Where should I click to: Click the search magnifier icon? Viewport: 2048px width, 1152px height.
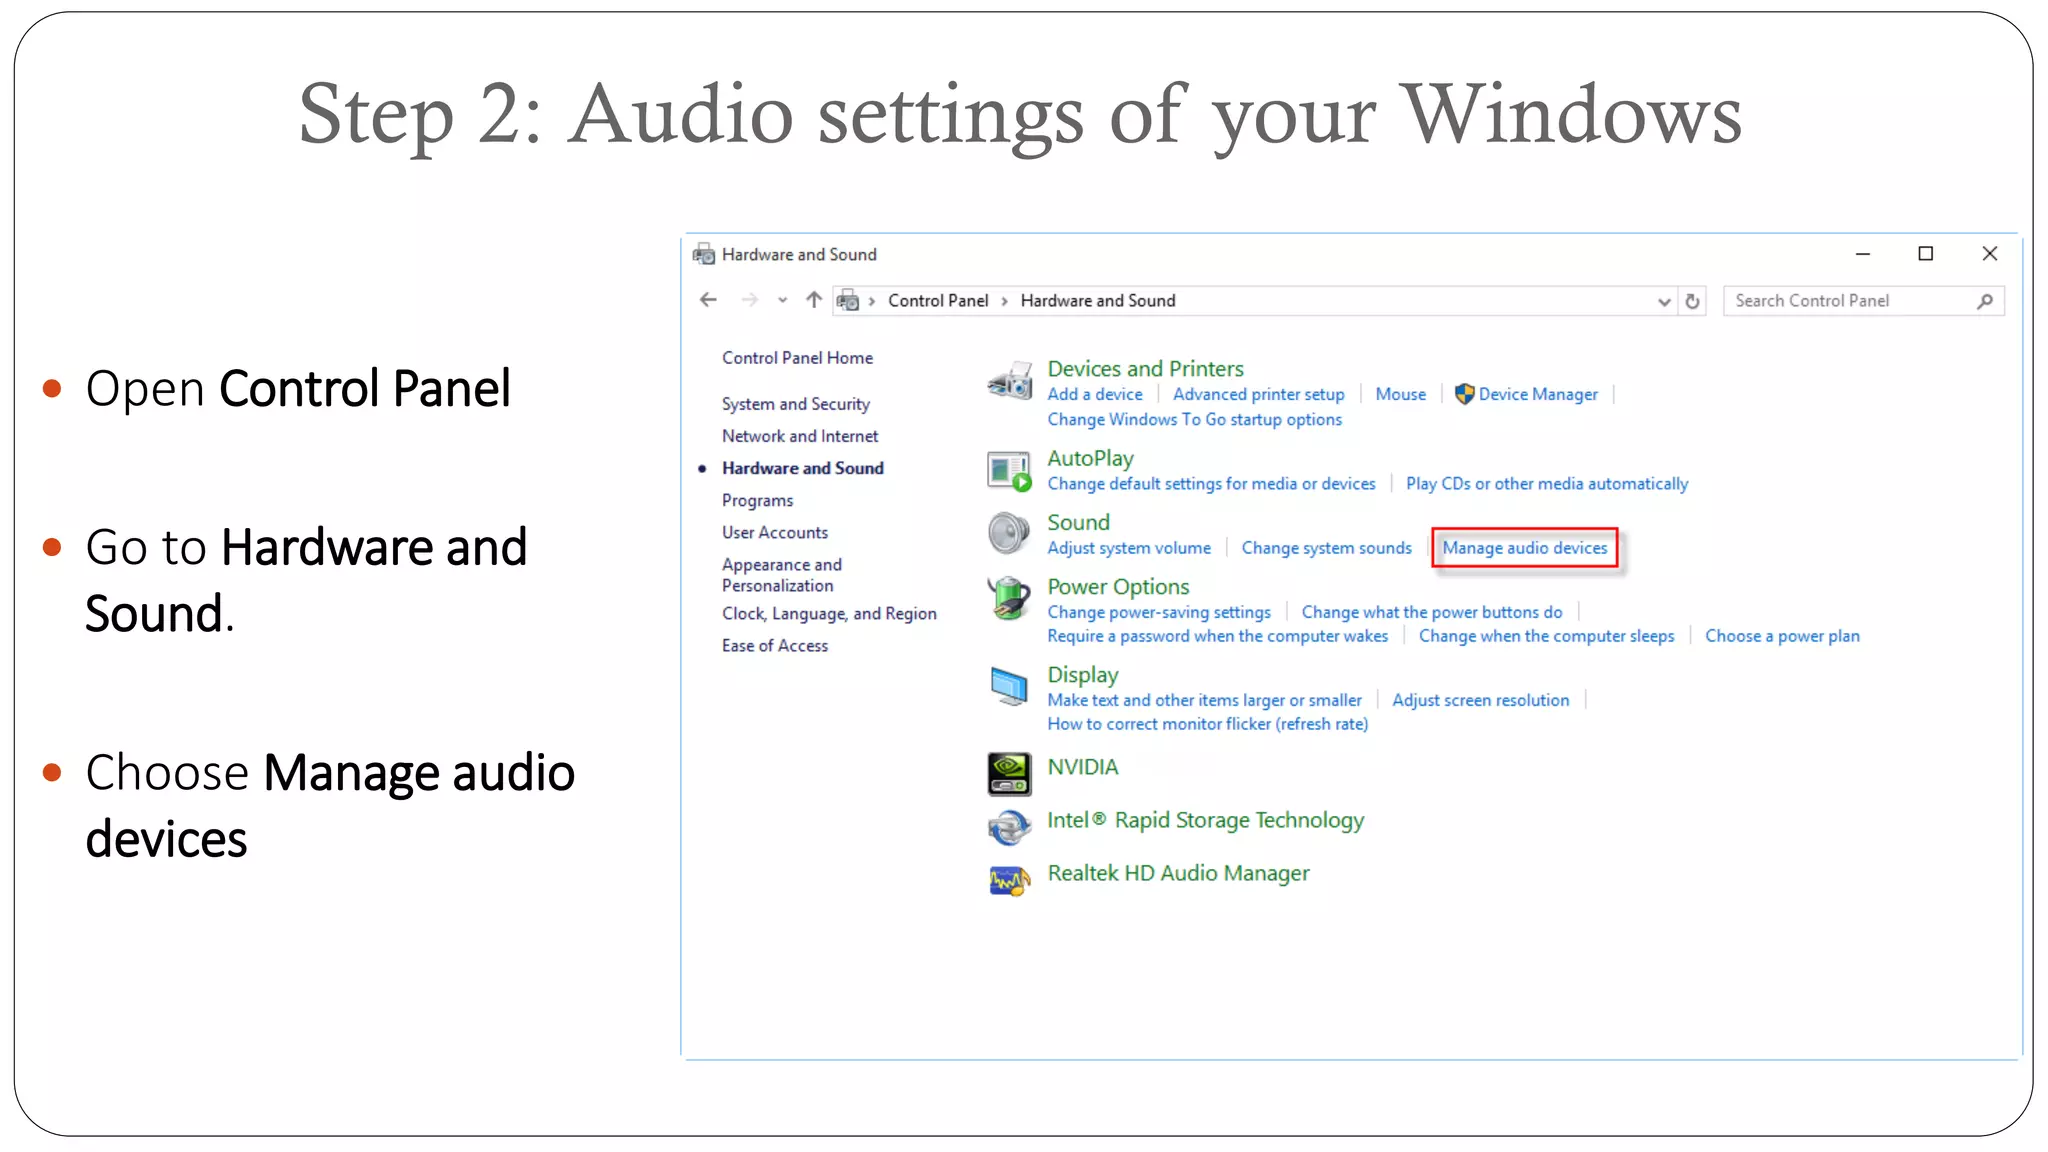1985,301
